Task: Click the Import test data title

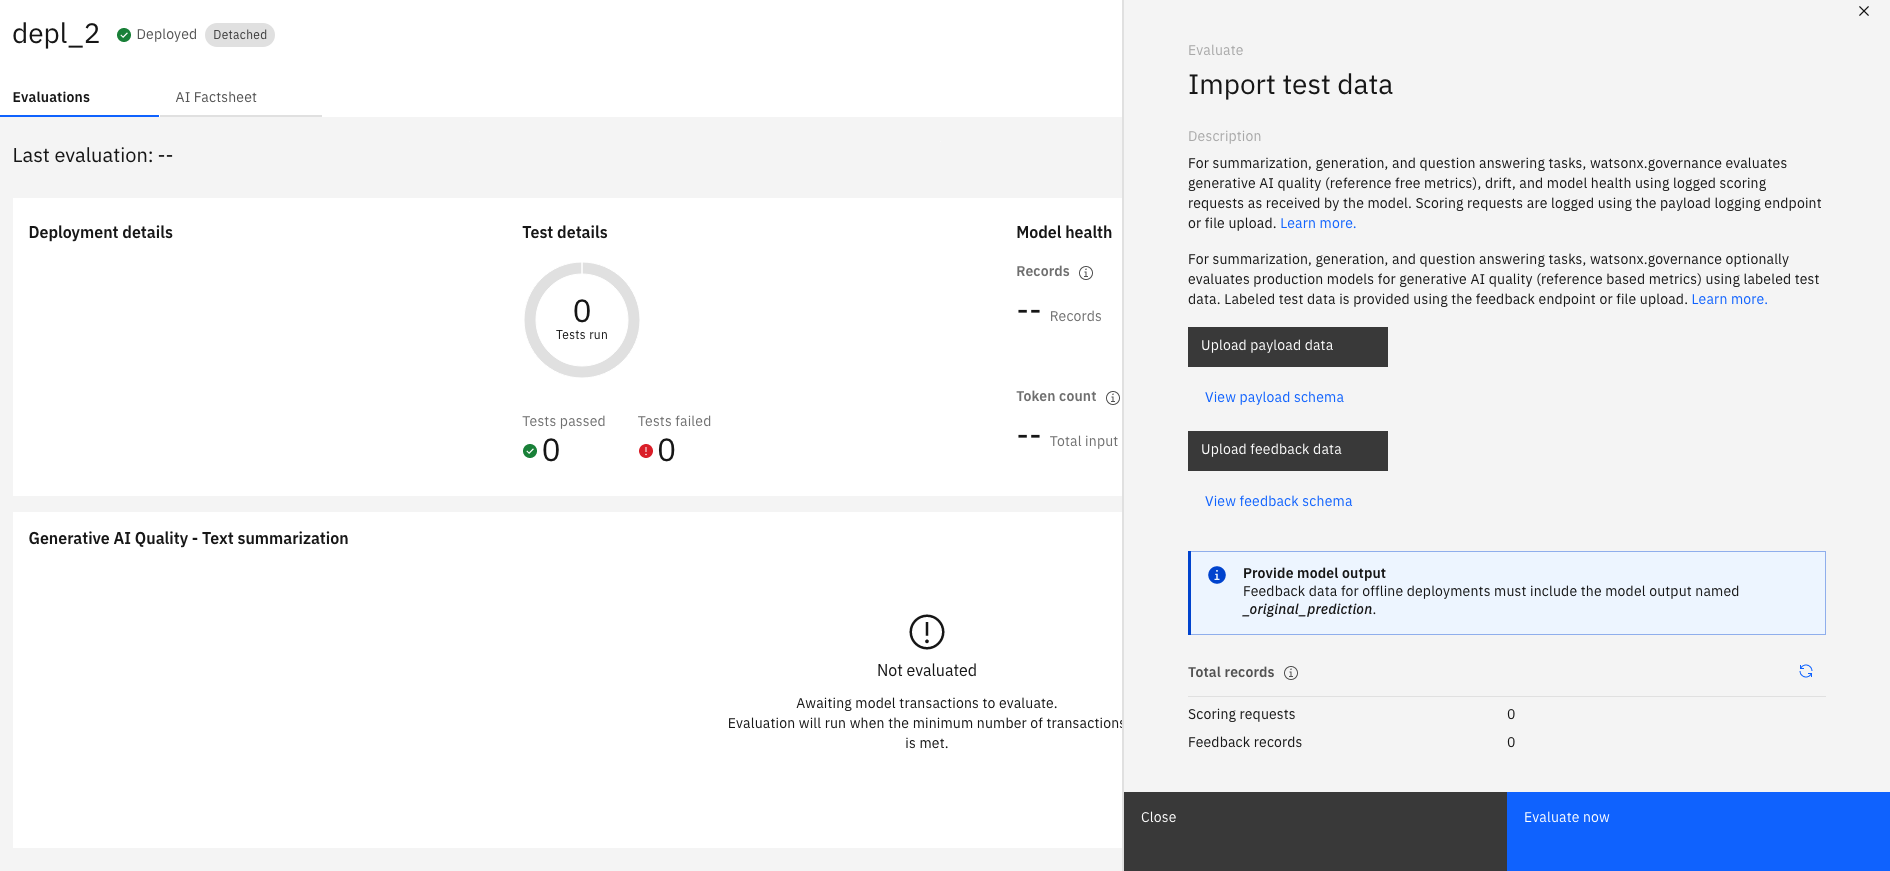Action: coord(1290,85)
